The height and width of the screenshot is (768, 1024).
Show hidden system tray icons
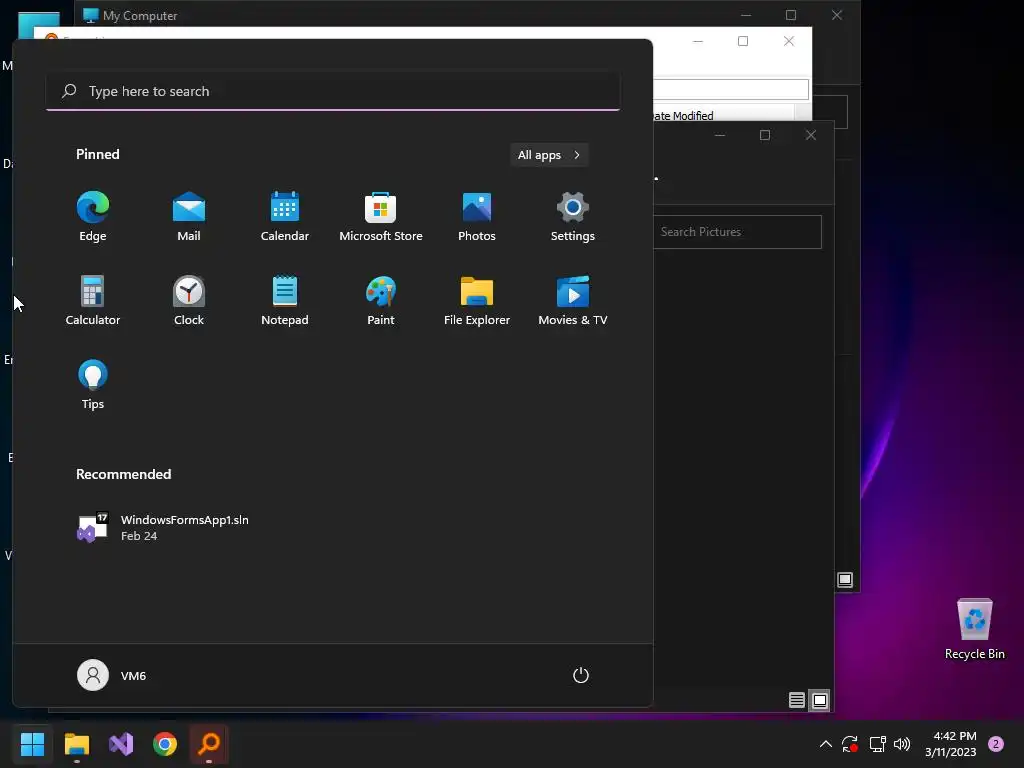tap(825, 744)
